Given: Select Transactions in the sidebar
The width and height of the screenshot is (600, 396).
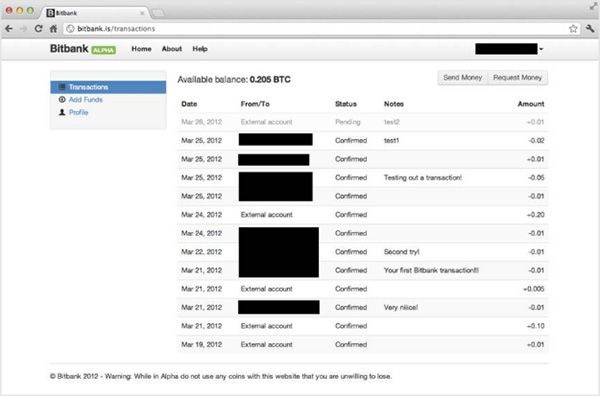Looking at the screenshot, I should pyautogui.click(x=108, y=87).
